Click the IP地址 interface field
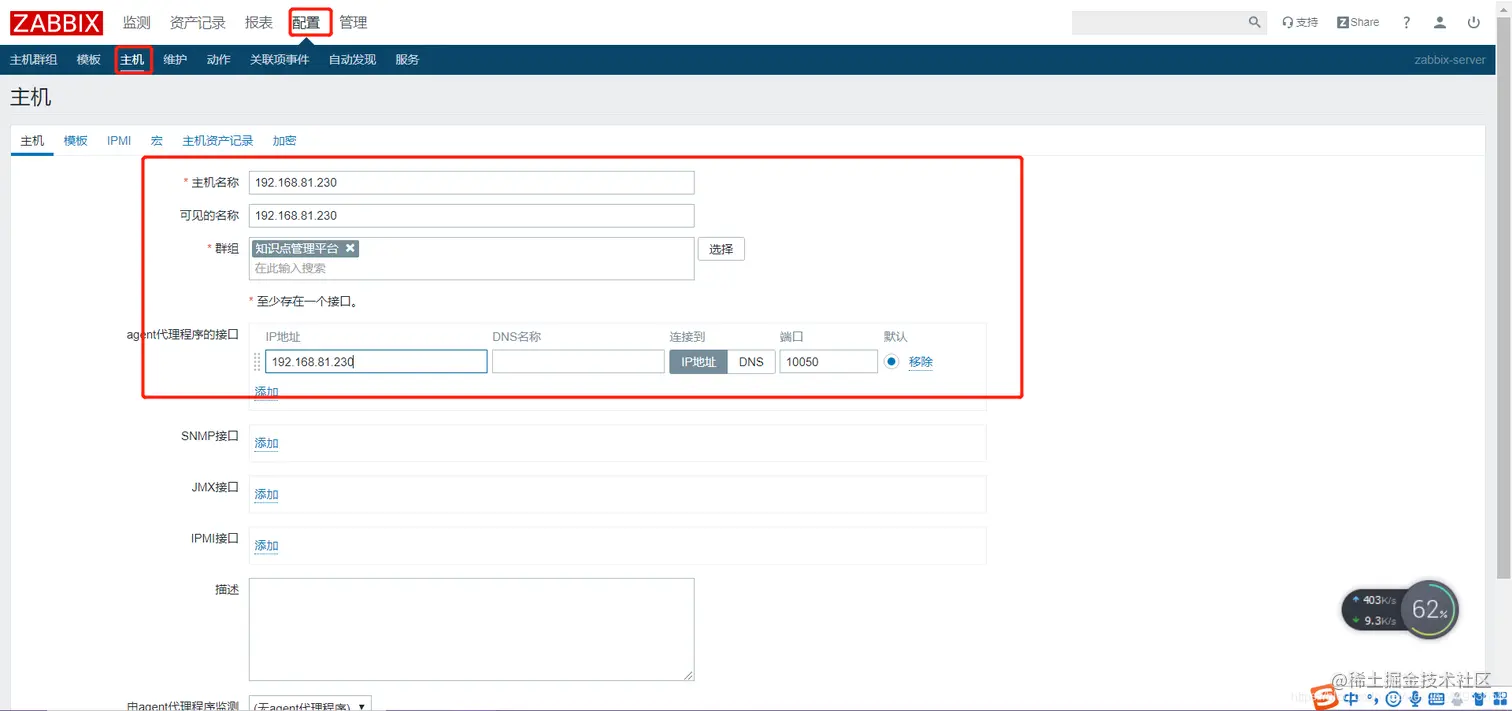1512x711 pixels. coord(376,362)
